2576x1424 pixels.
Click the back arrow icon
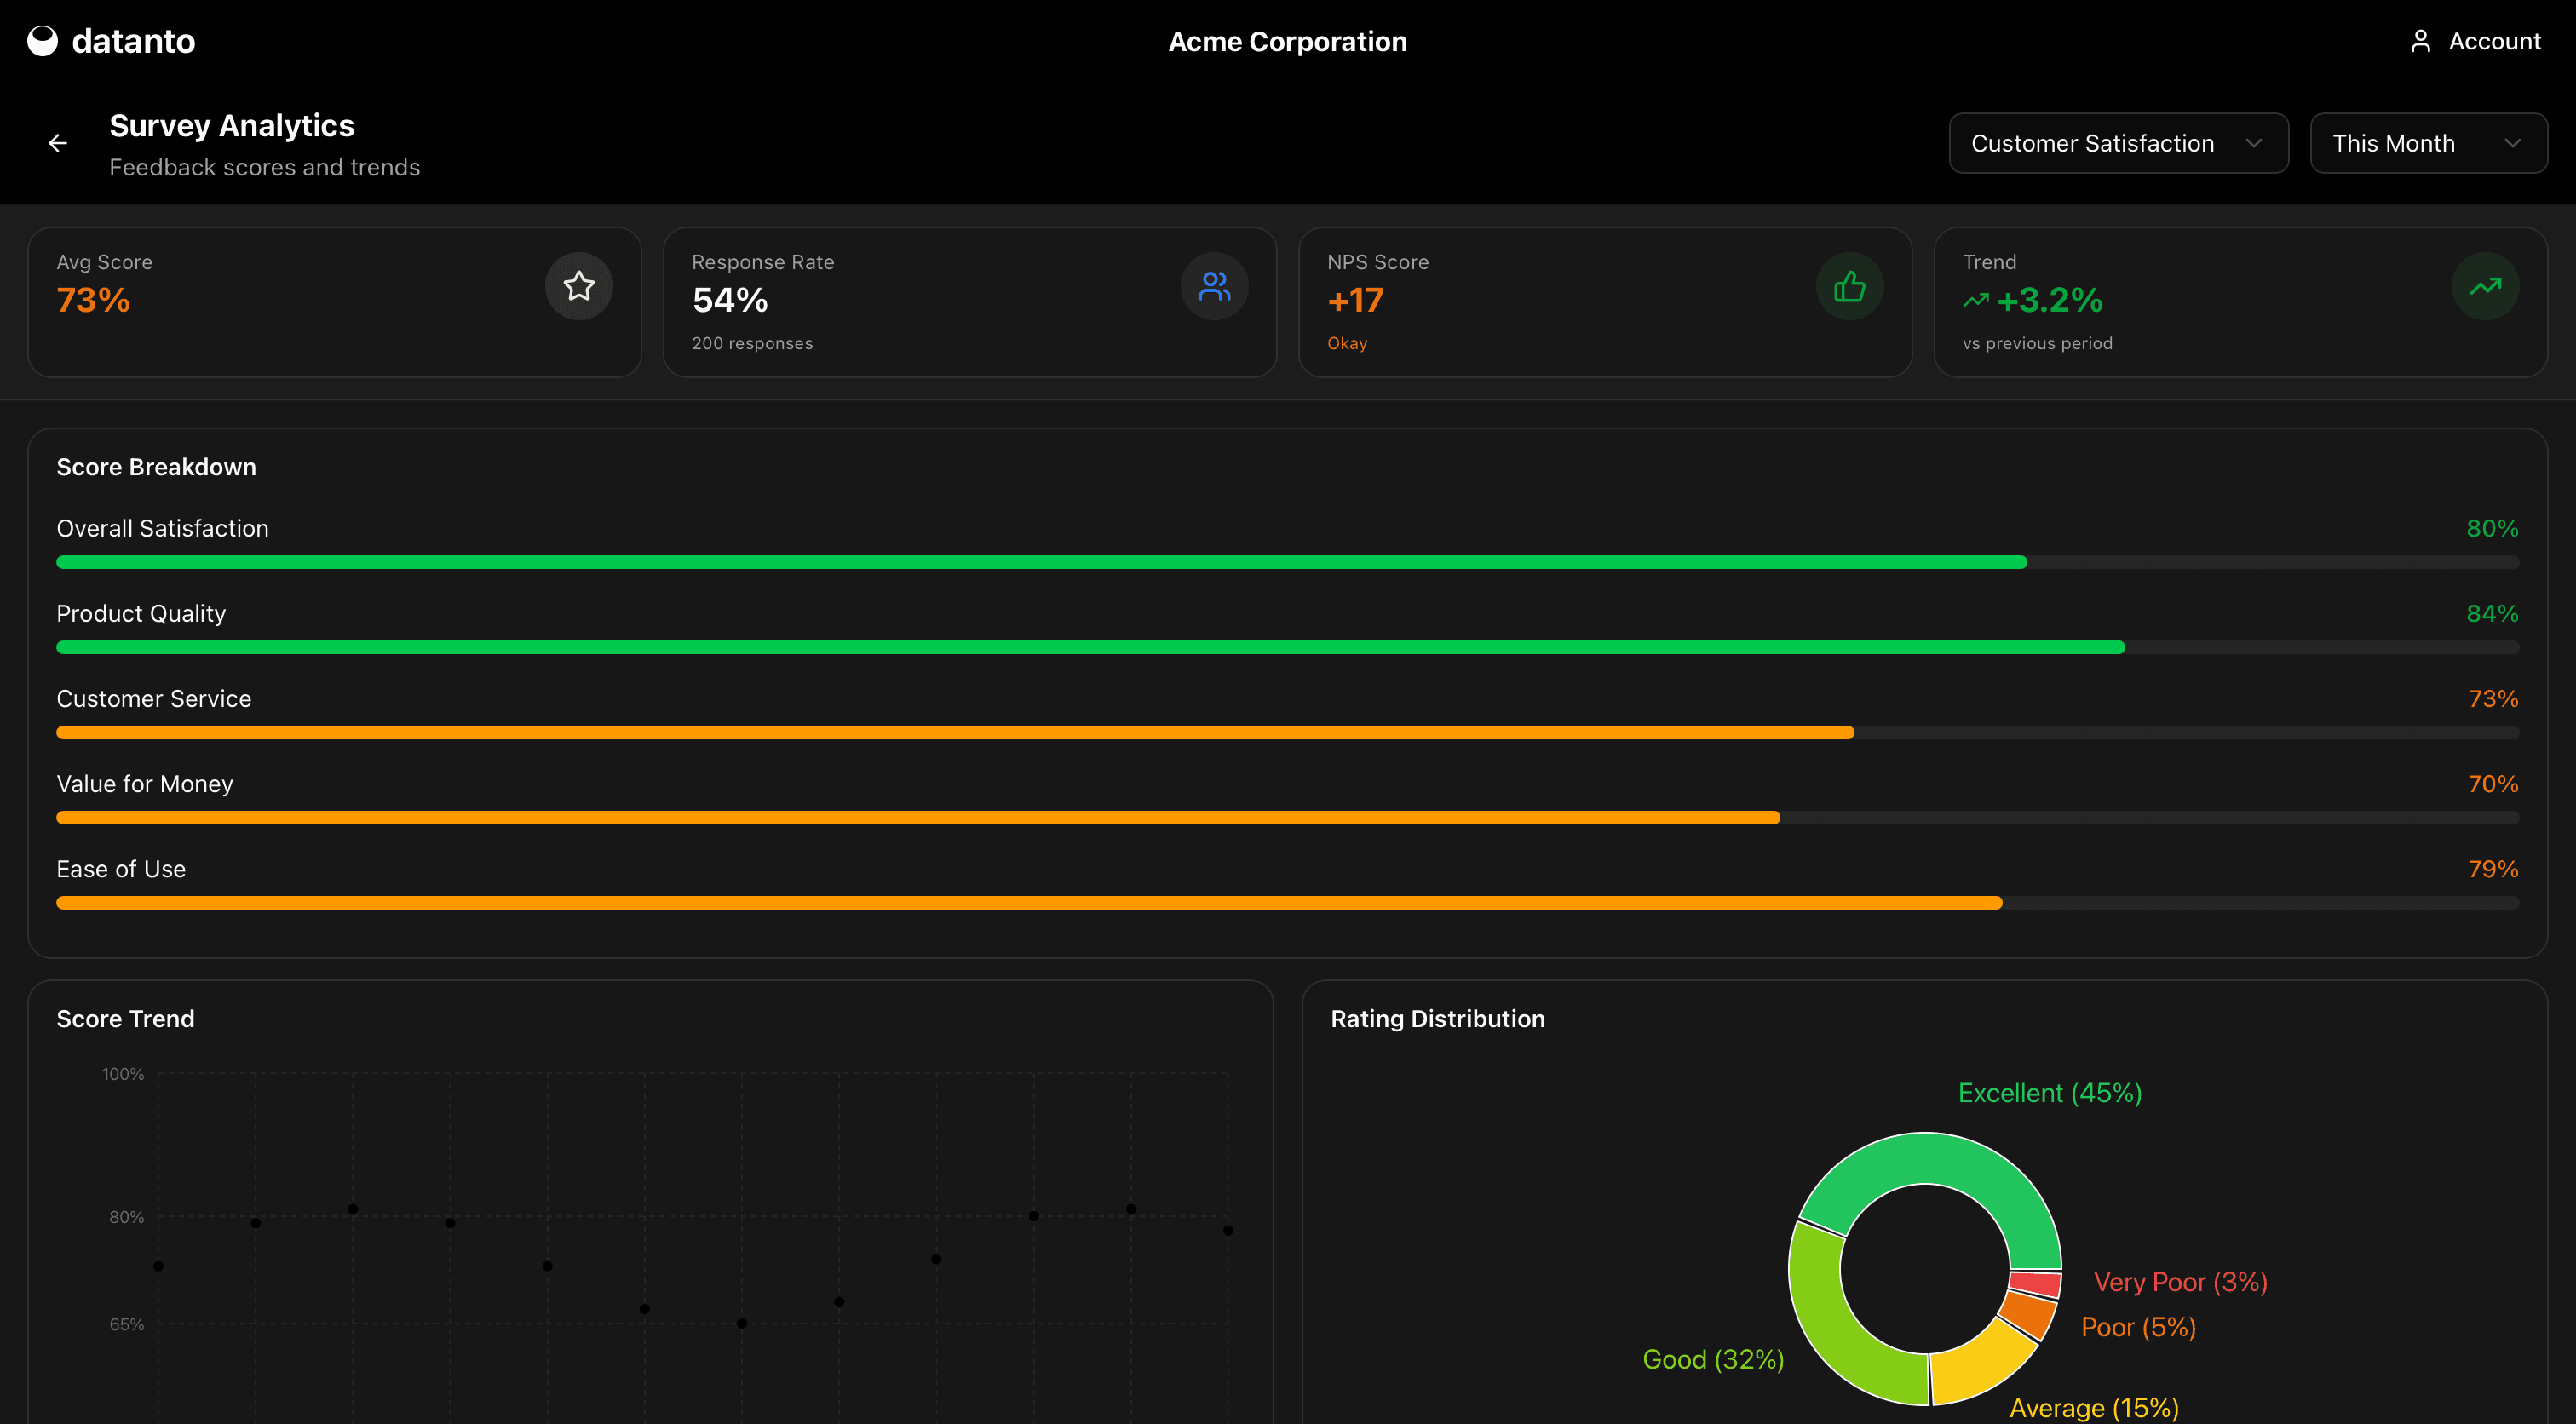point(58,144)
